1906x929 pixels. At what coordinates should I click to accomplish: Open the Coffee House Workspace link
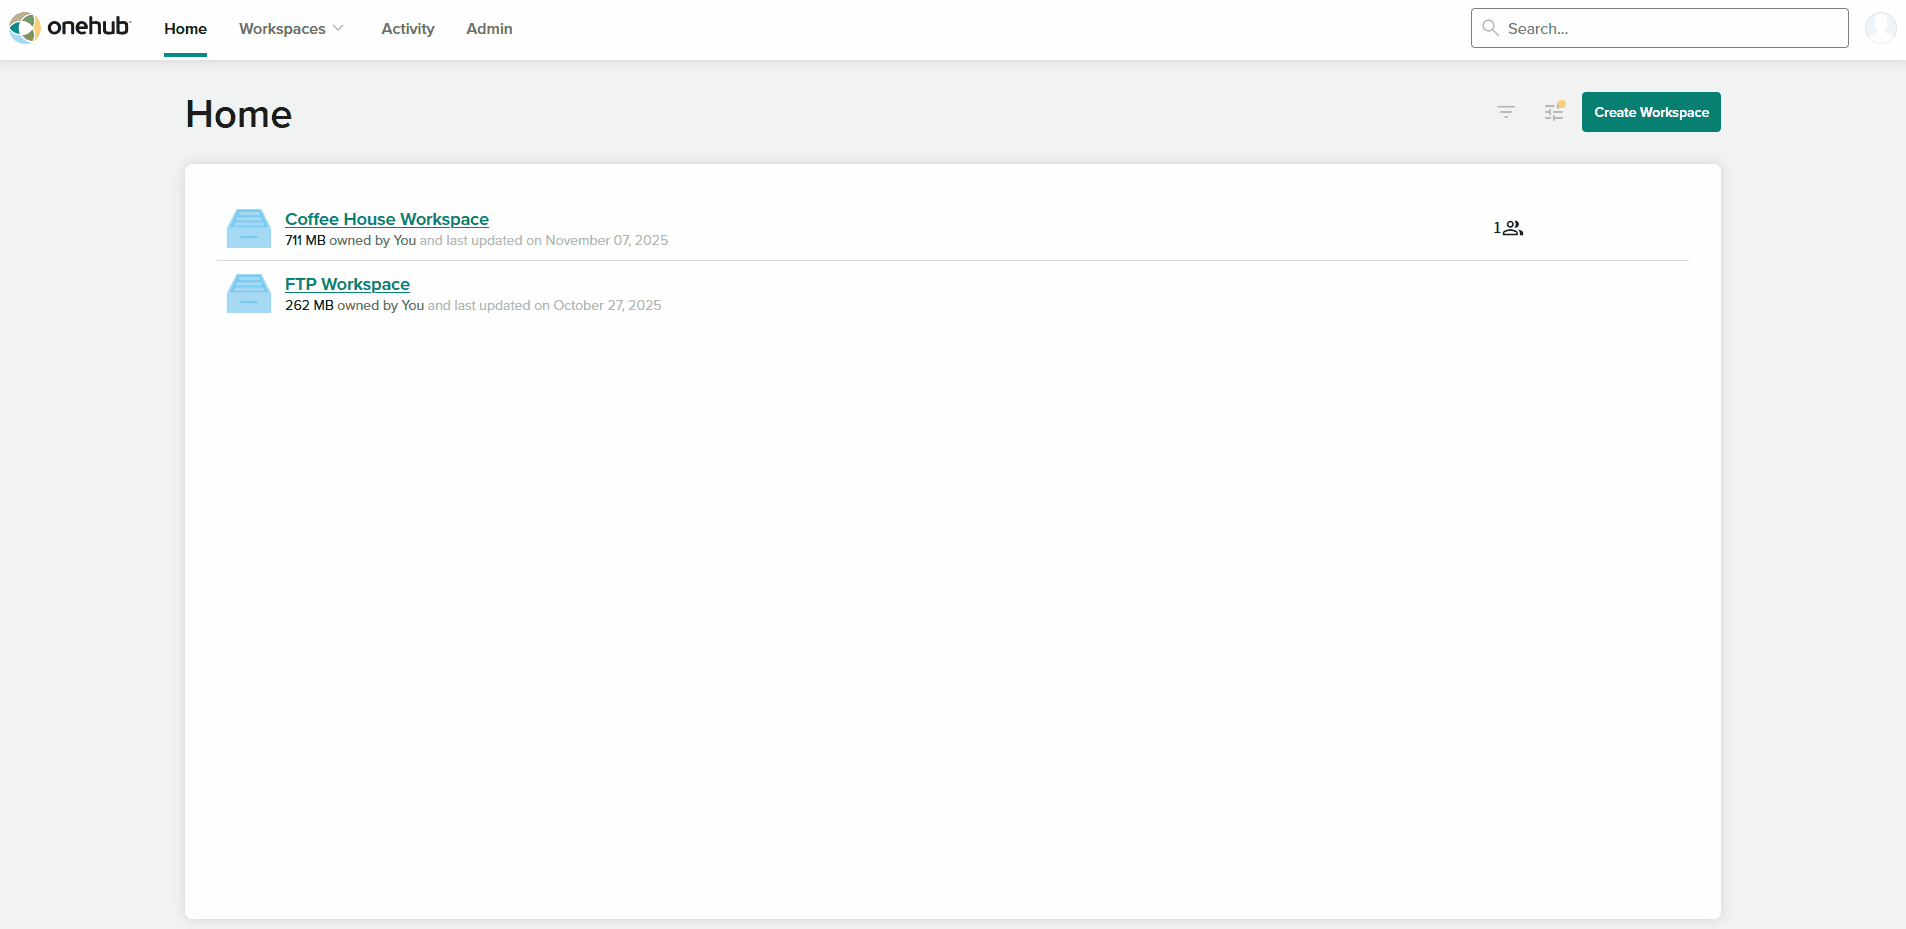pos(387,219)
